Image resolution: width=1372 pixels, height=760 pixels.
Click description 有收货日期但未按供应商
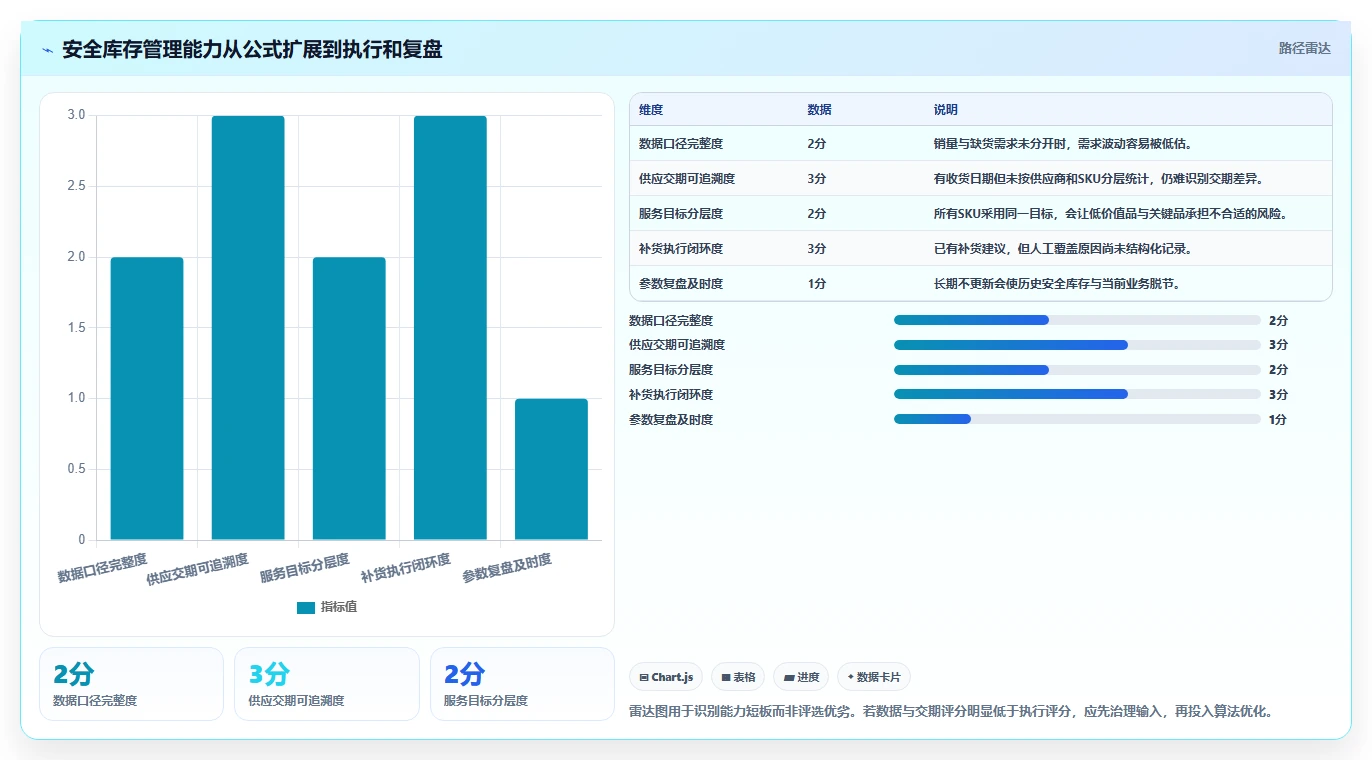point(1099,179)
